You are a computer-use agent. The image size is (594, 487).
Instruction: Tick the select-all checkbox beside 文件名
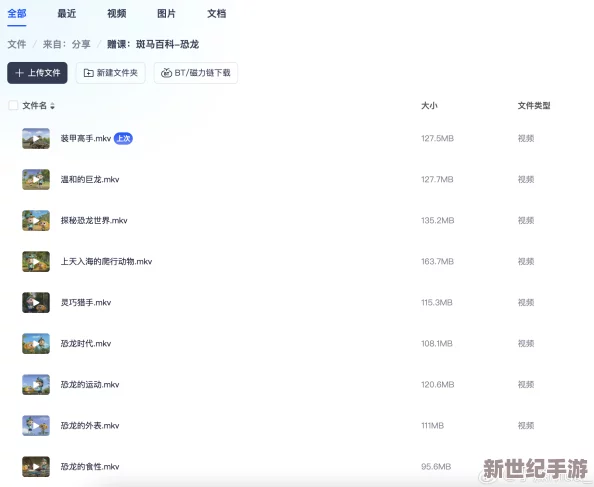point(13,105)
